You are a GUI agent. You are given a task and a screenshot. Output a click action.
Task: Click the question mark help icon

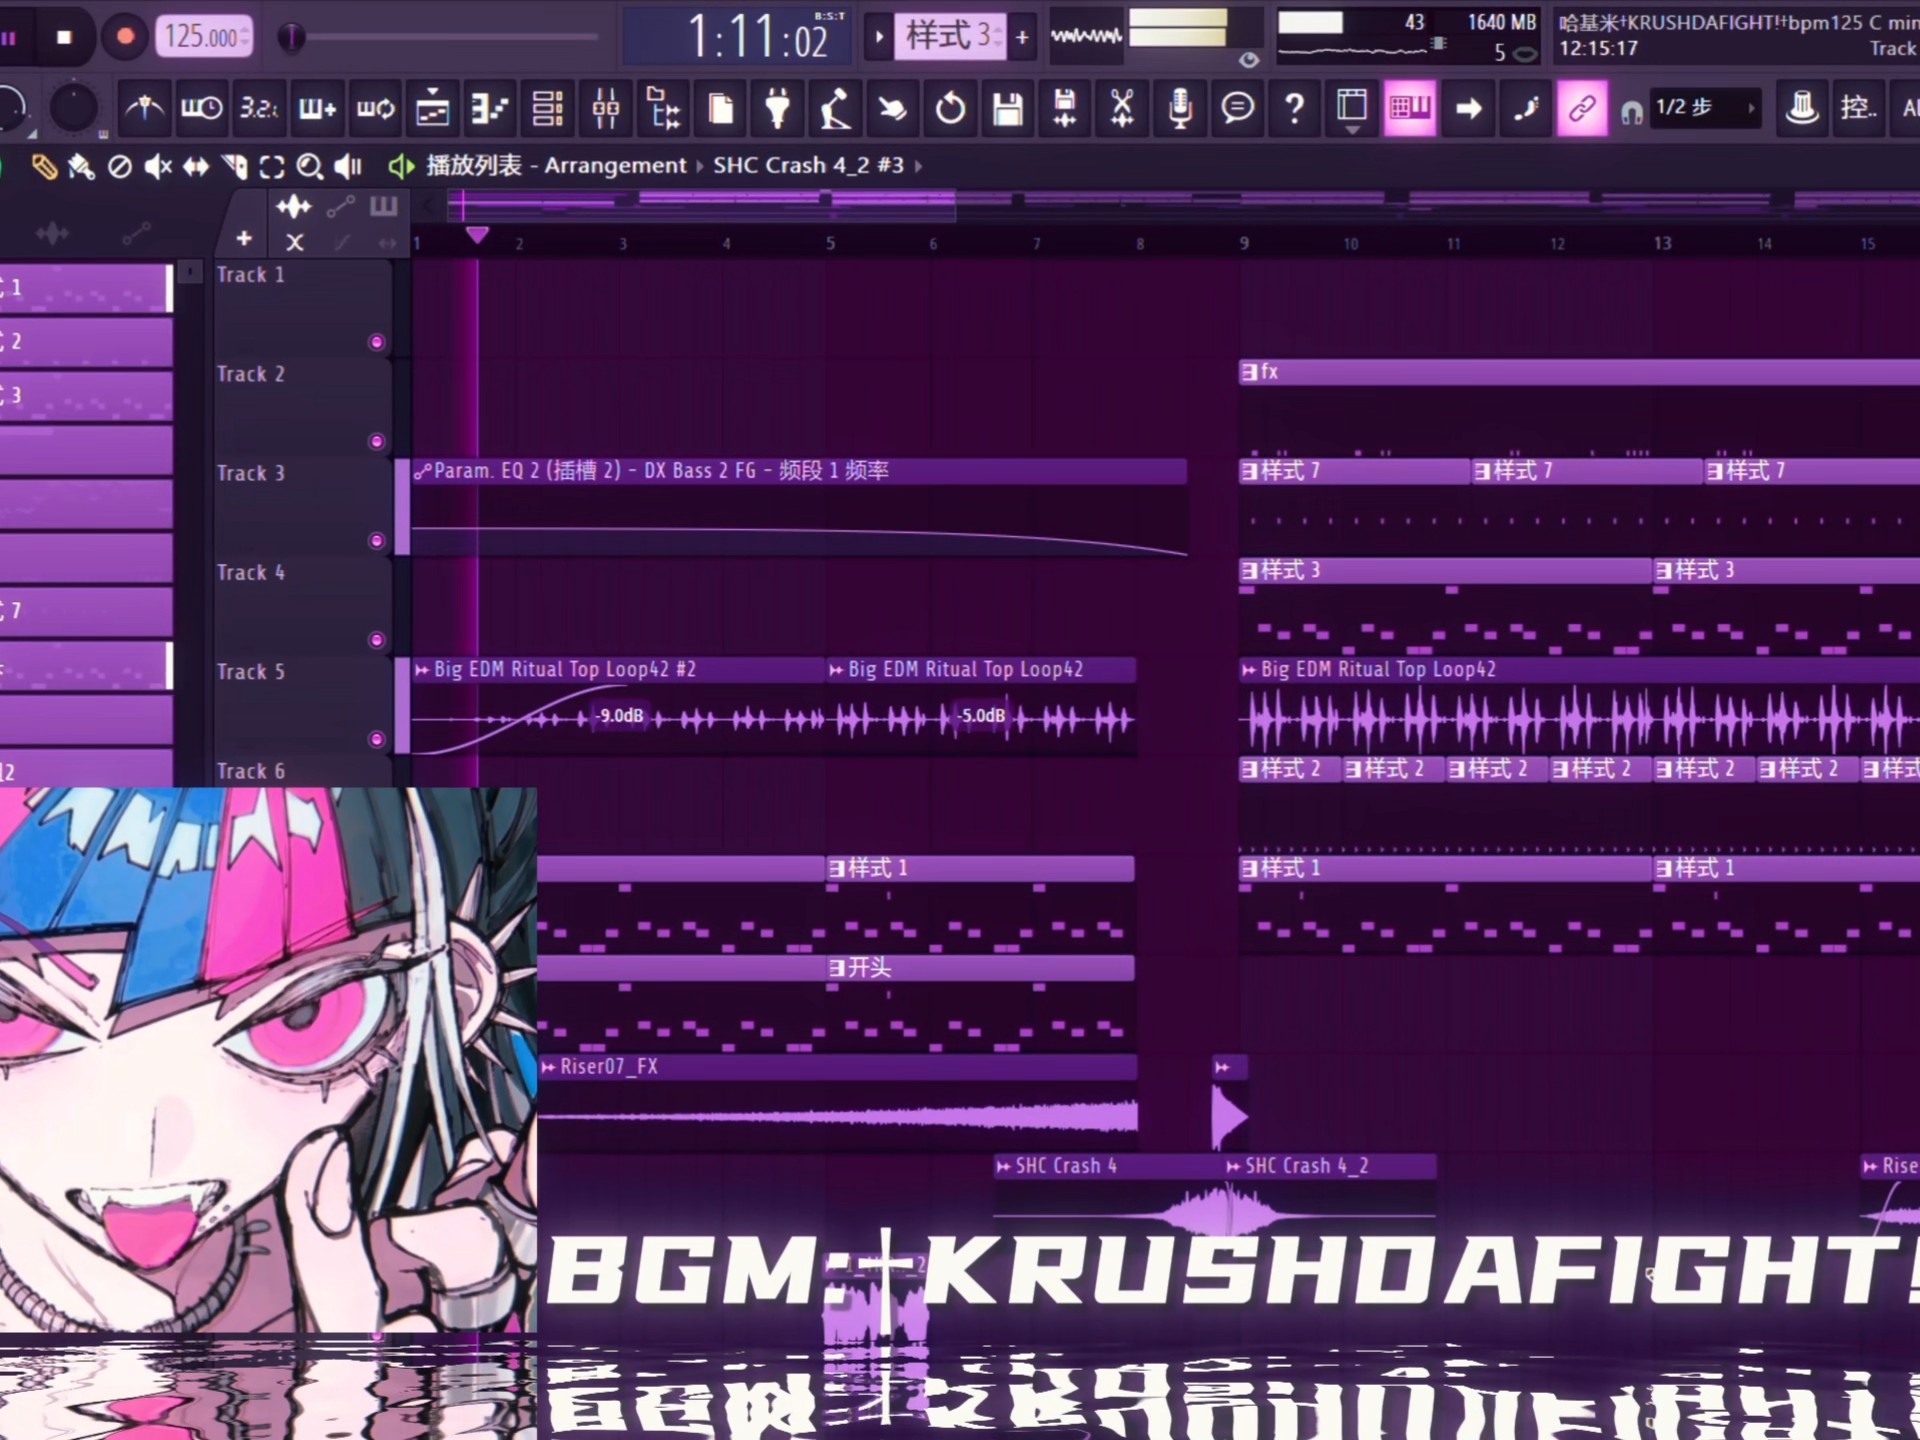coord(1294,108)
